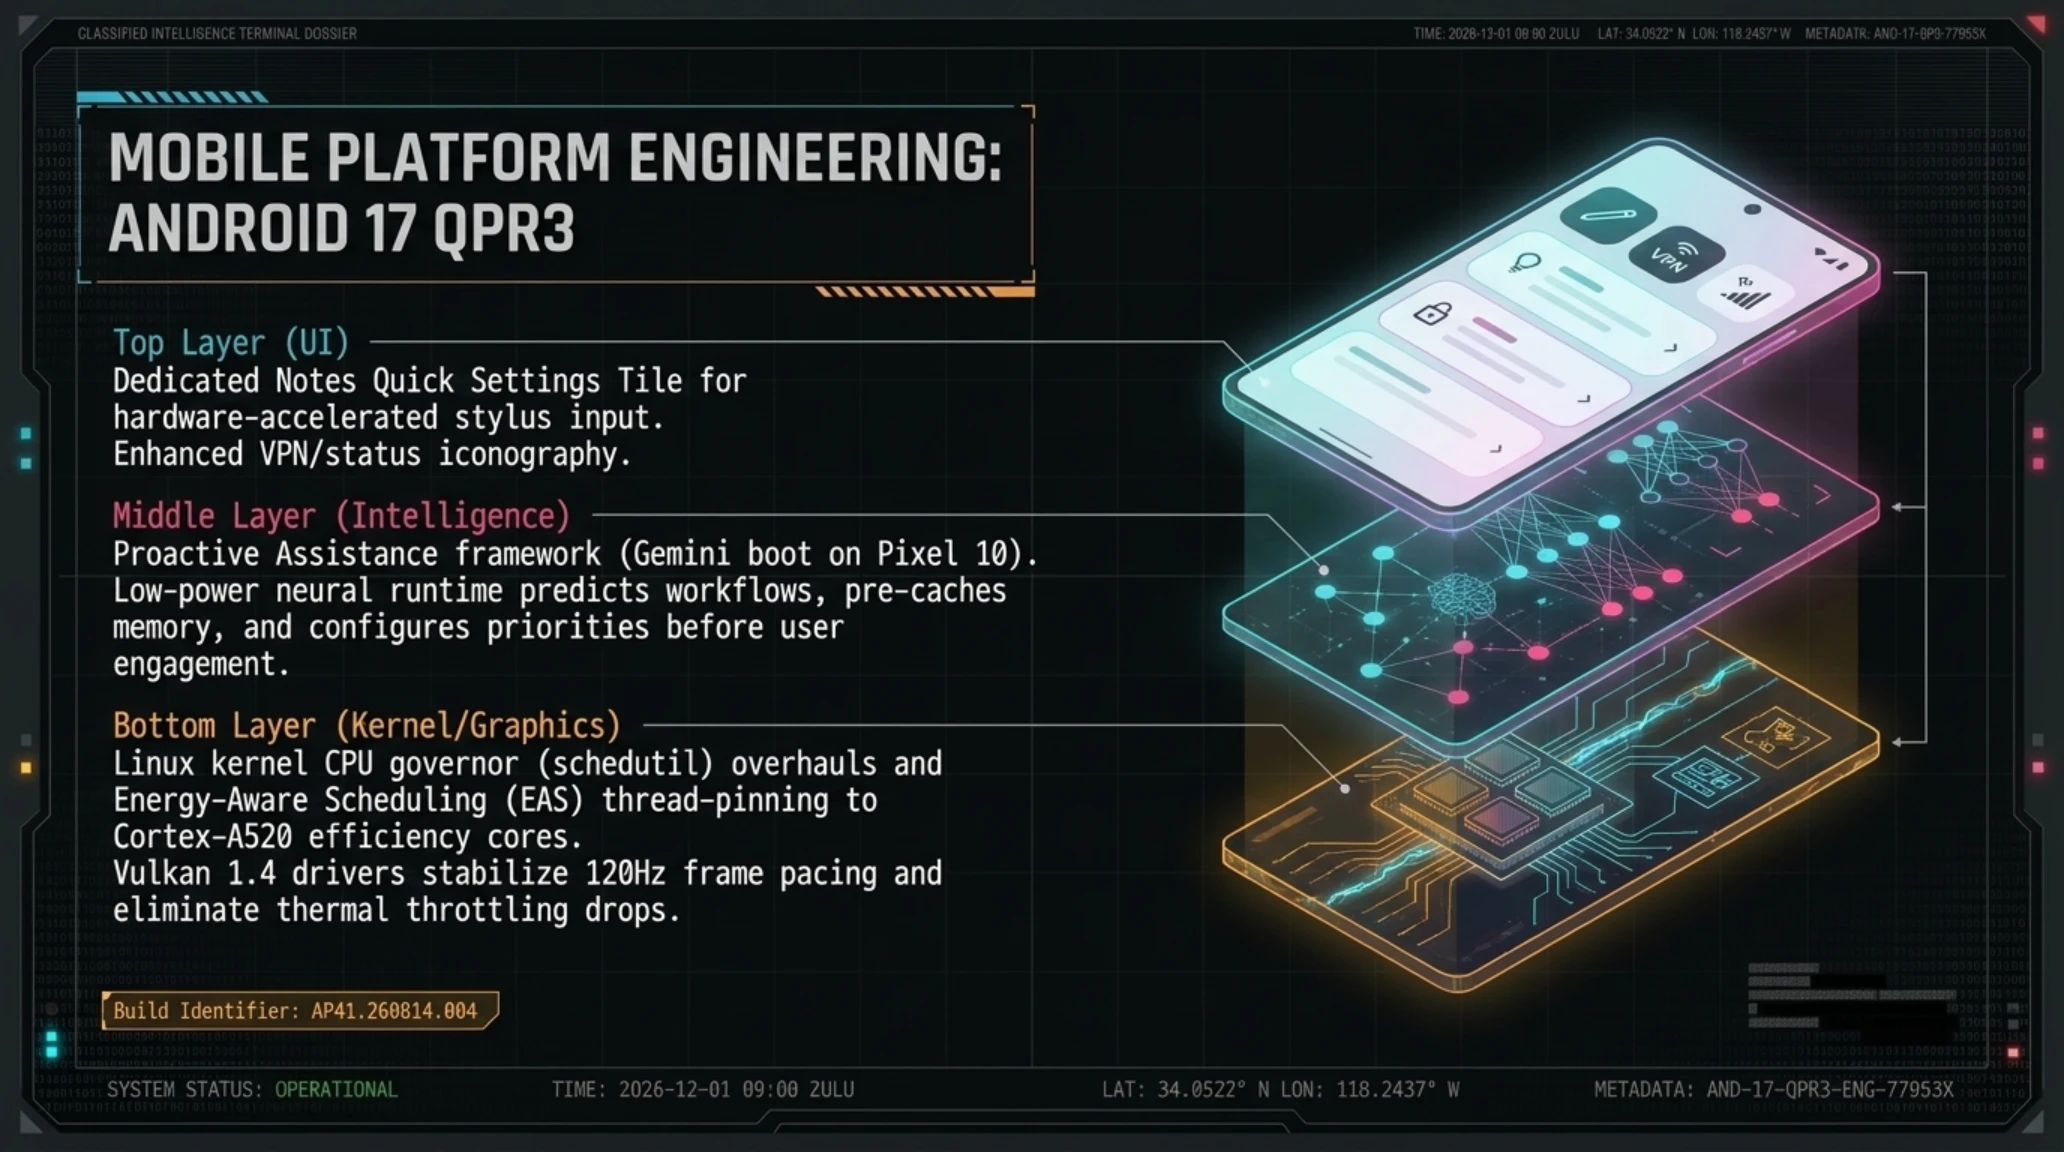Screen dimensions: 2064x1152
Task: Click the 'LAT: 34.0522° N LON: 118.2437° W' footer entry
Action: click(x=1280, y=1090)
